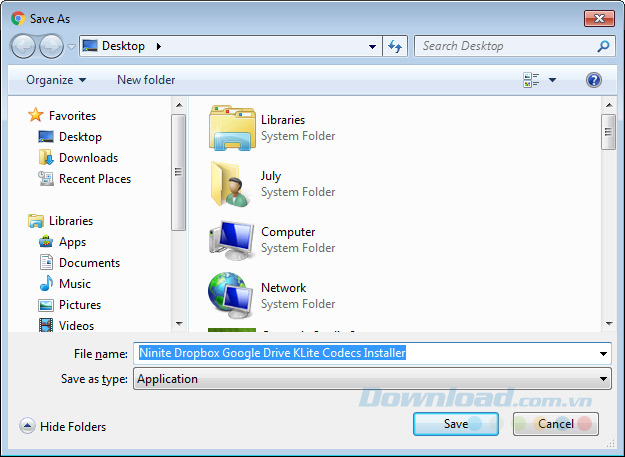Click navigation pane scroll down arrow

tap(179, 324)
